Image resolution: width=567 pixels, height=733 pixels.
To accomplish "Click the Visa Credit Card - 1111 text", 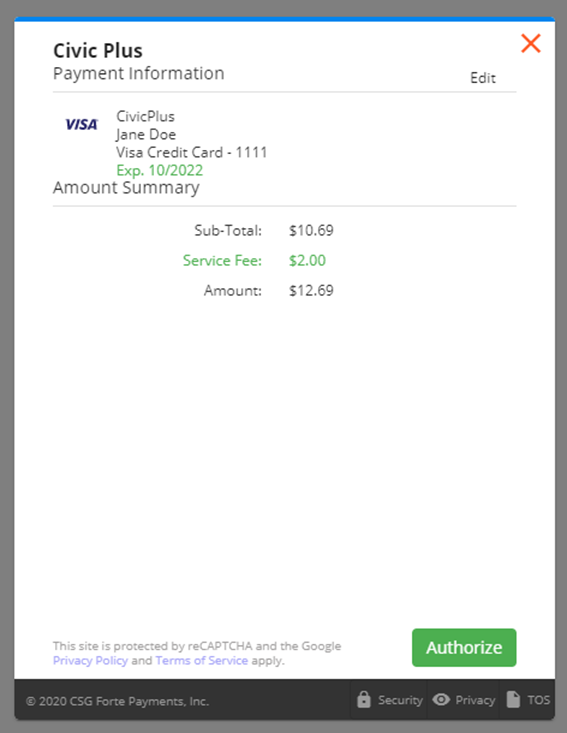I will click(x=192, y=152).
